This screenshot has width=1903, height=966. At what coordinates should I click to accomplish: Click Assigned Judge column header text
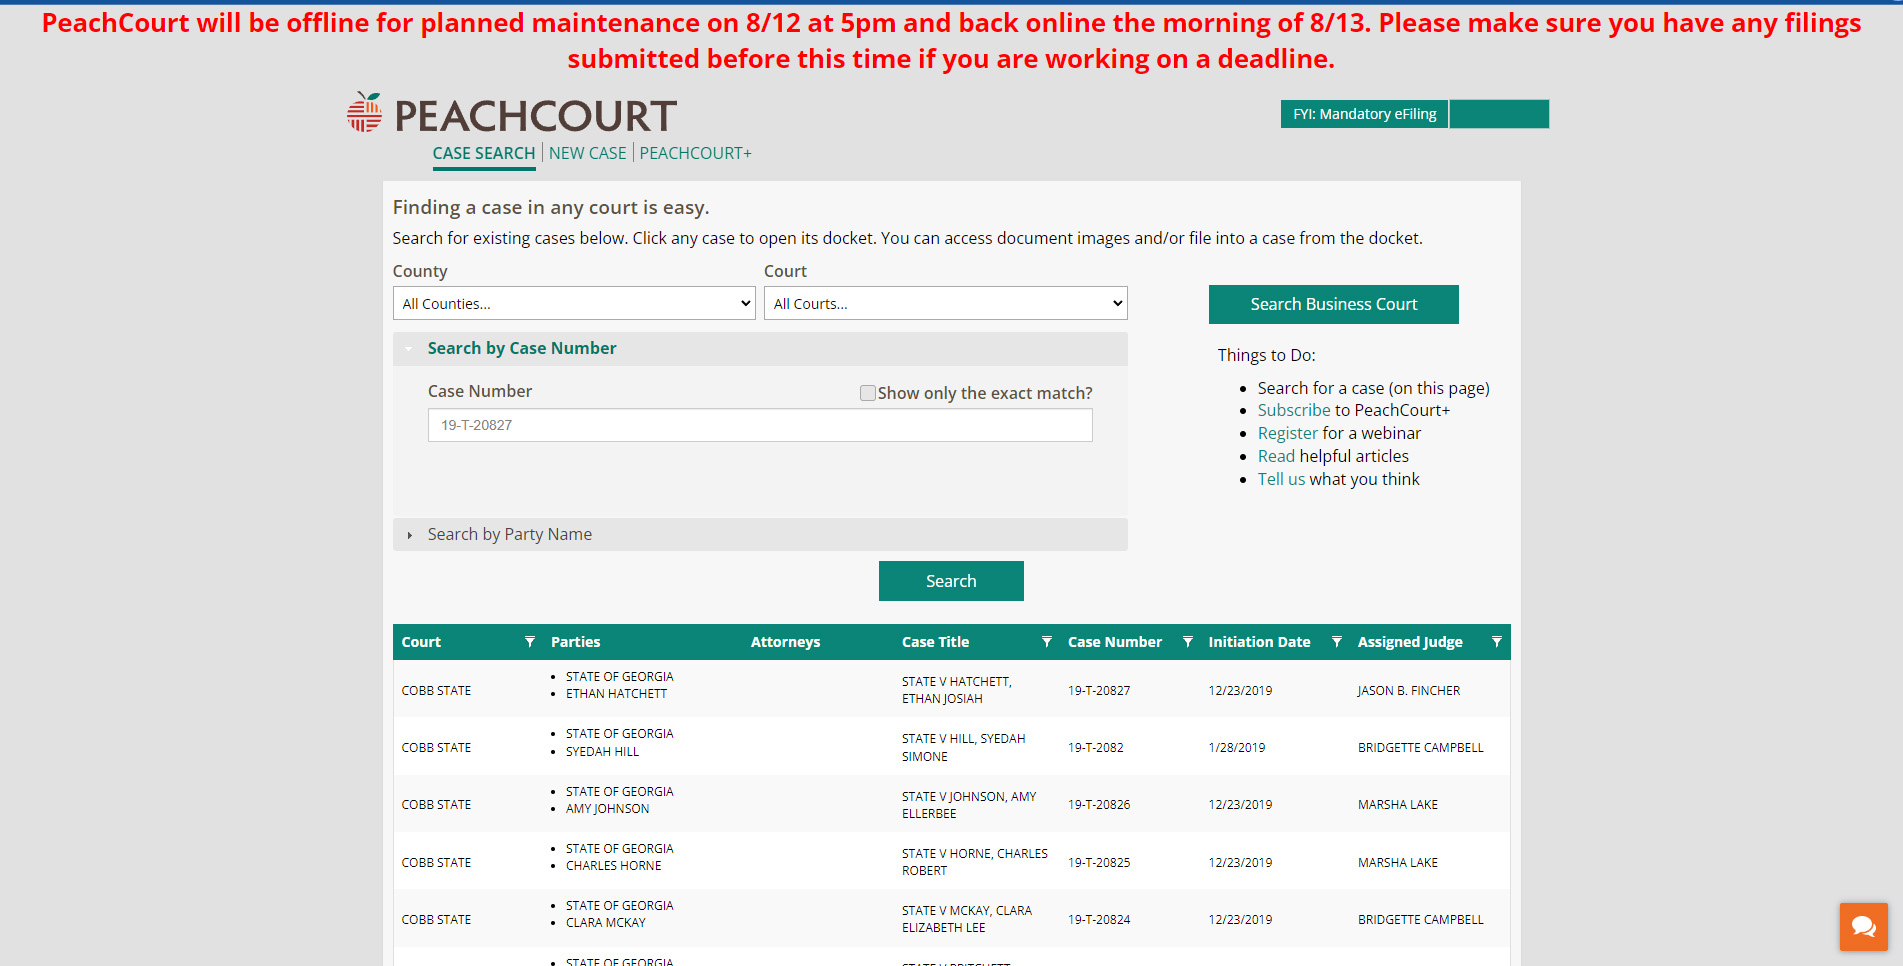[1410, 642]
